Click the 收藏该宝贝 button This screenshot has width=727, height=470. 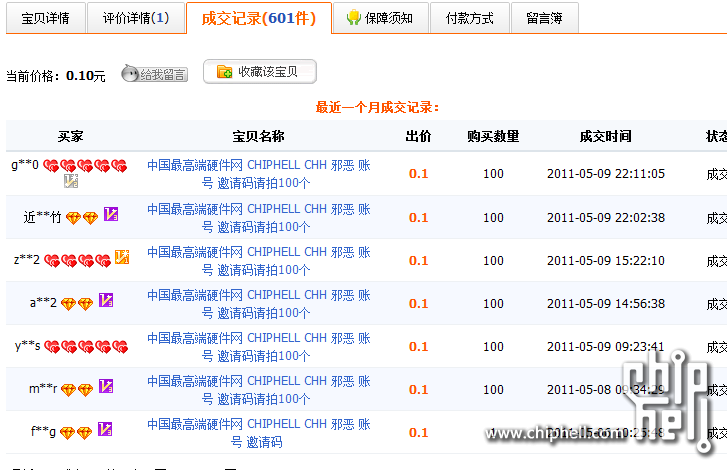(x=260, y=71)
